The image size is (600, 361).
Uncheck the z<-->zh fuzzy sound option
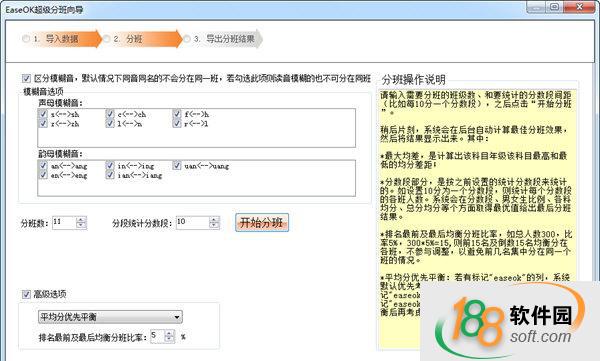pos(43,114)
